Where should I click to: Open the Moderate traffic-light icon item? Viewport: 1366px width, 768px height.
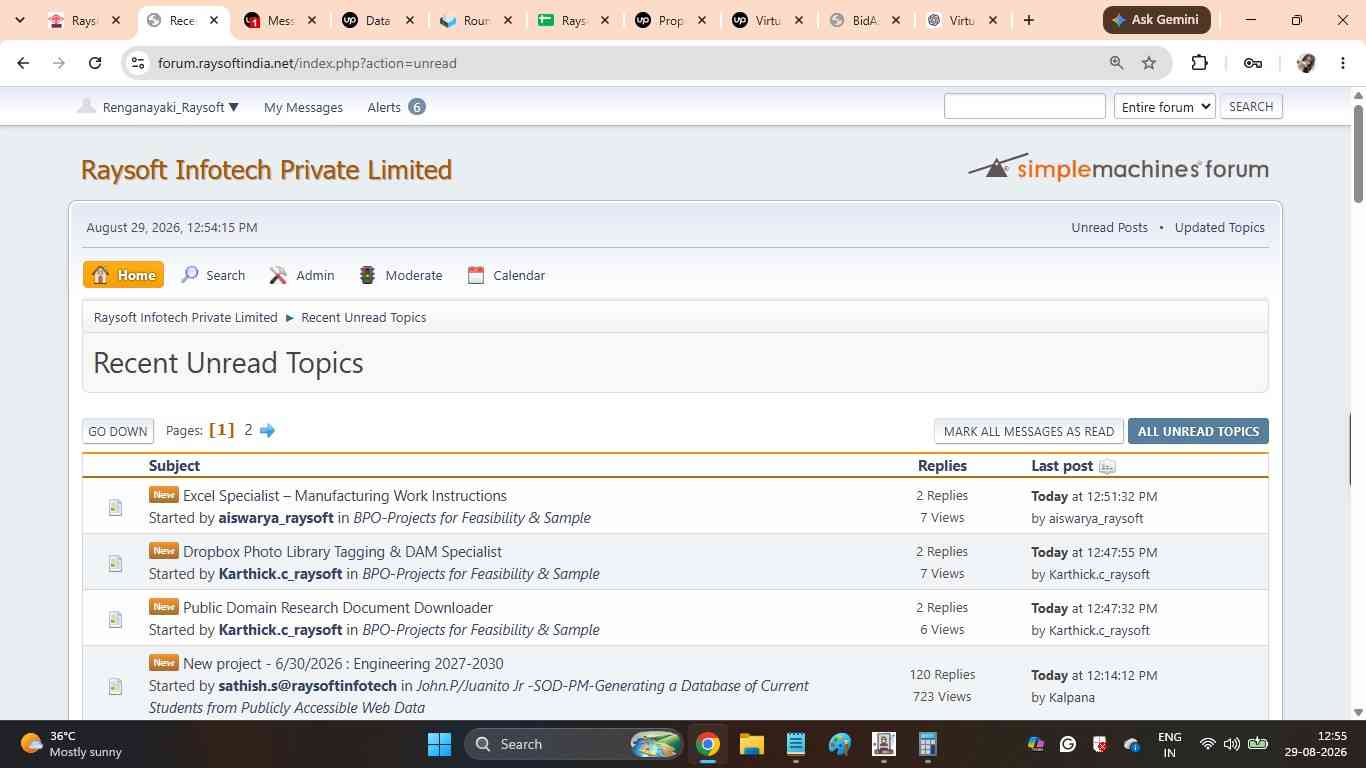[x=368, y=275]
